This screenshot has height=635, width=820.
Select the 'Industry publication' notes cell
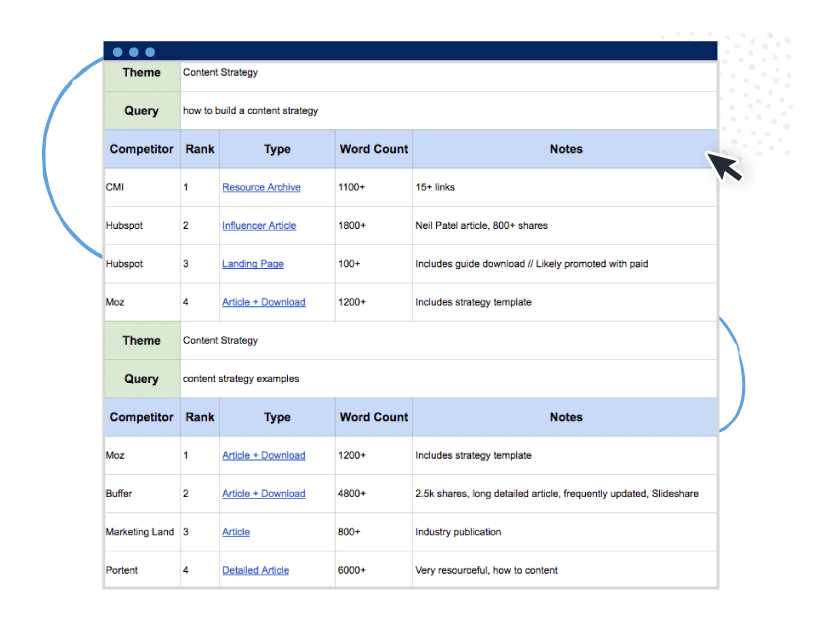(x=565, y=532)
